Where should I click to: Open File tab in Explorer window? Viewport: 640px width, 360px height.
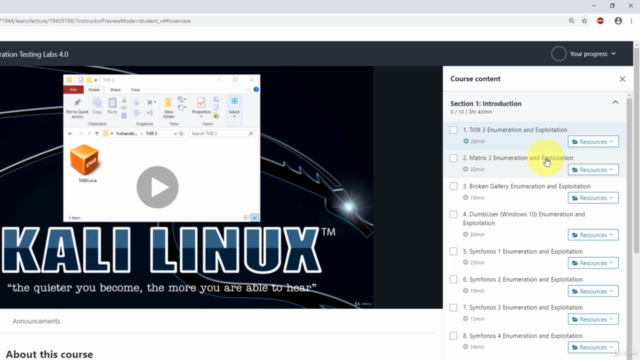coord(73,89)
